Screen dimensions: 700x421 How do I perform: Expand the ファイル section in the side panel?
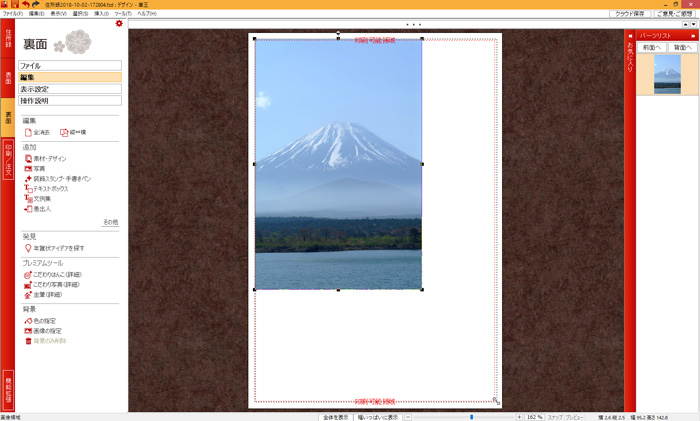tap(69, 65)
